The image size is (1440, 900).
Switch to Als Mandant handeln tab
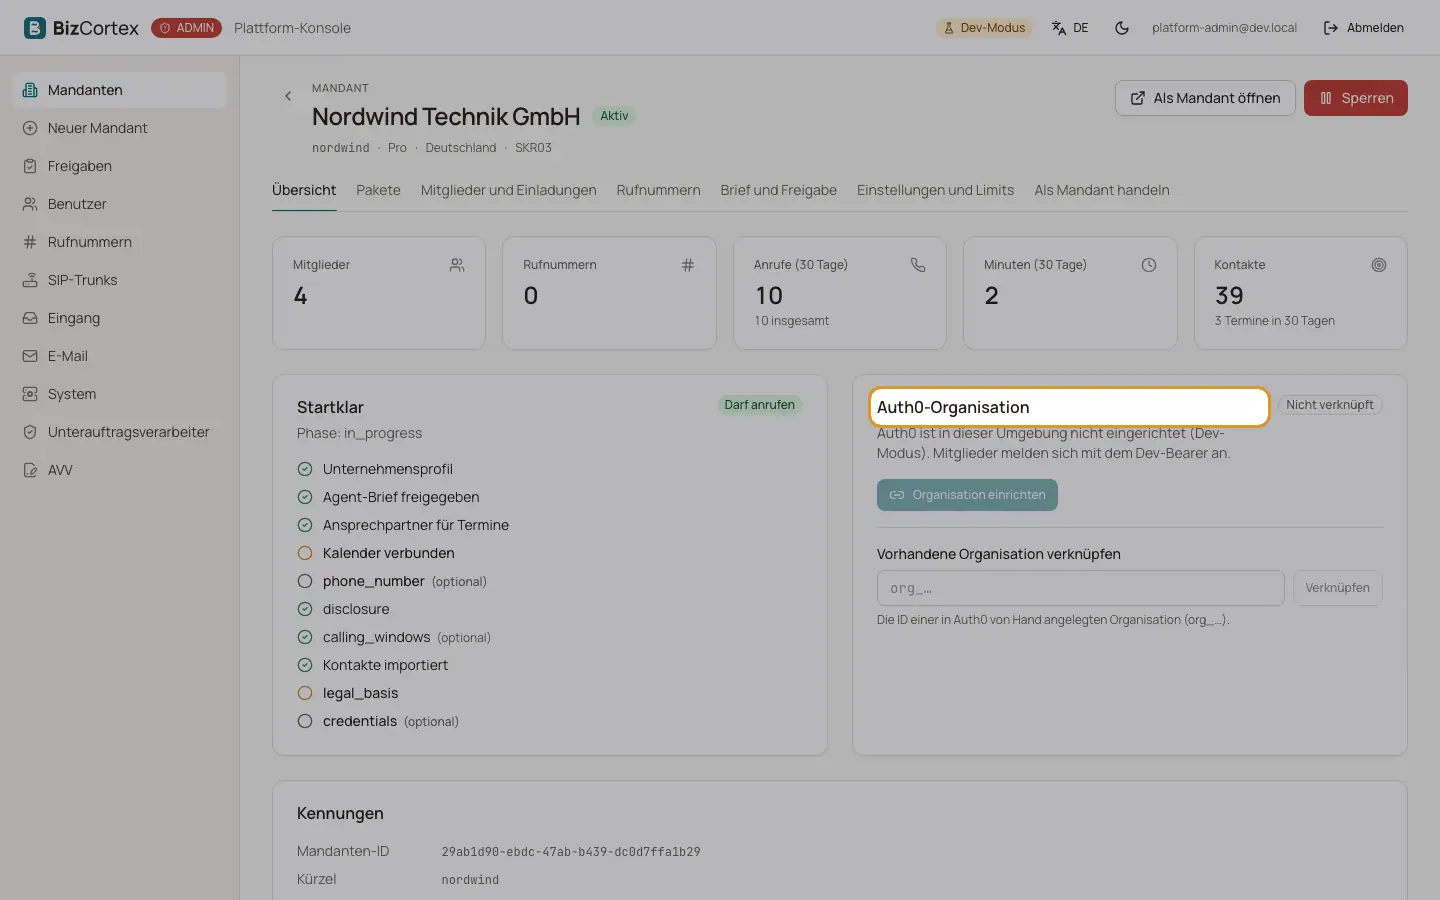point(1102,190)
